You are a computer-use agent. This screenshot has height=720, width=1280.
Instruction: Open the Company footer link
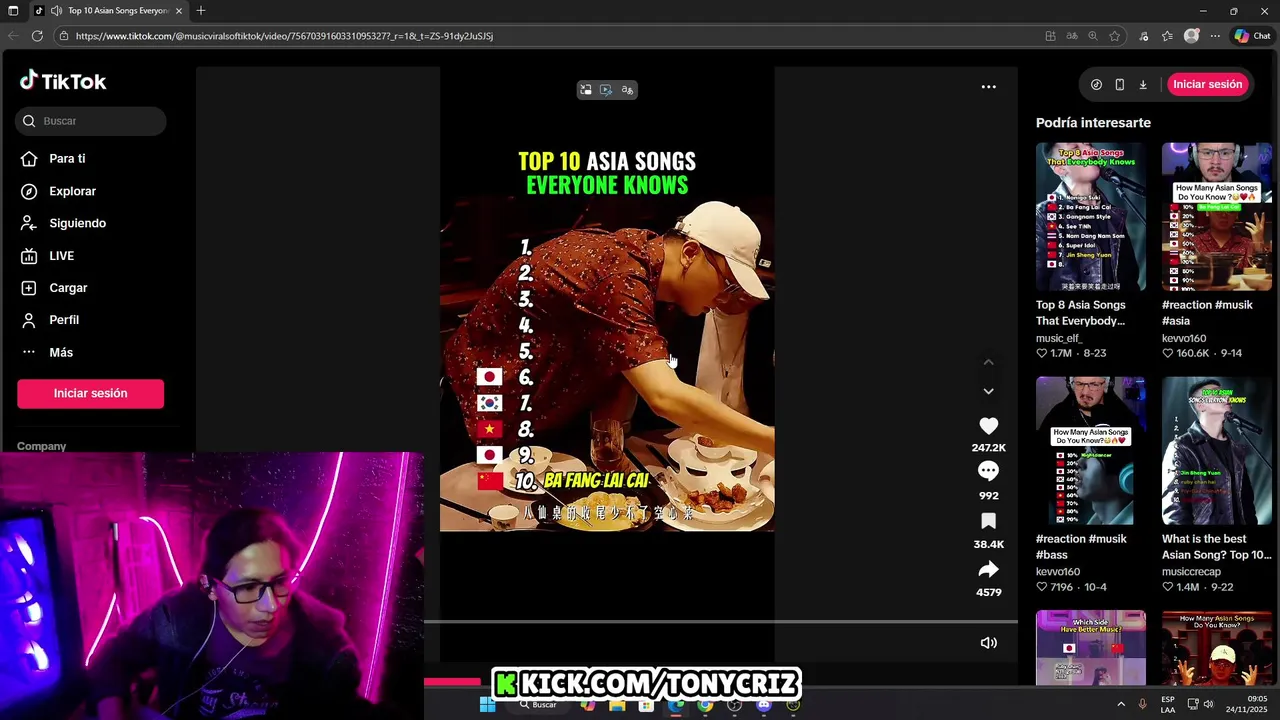click(41, 446)
